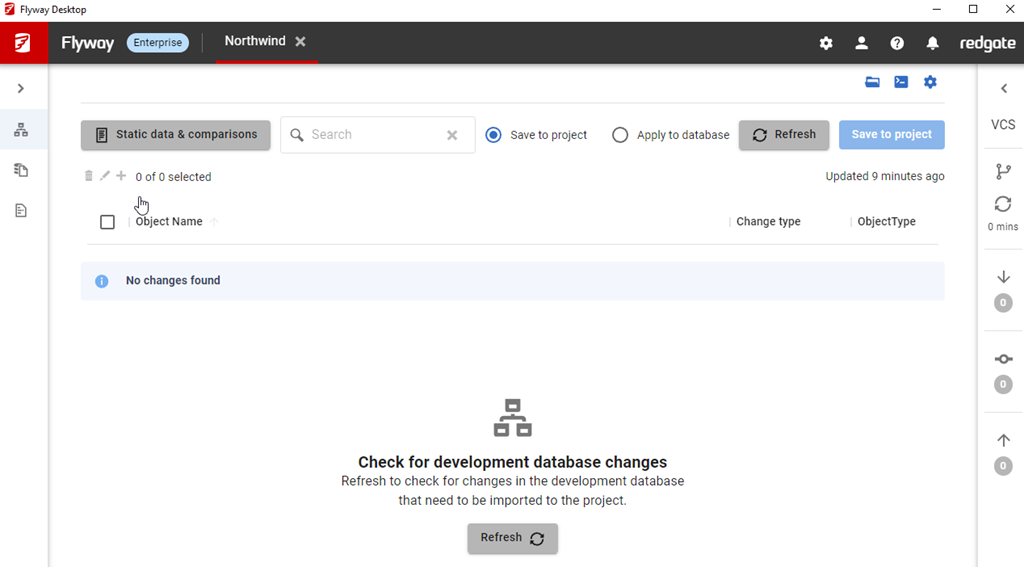Open the user account icon
The image size is (1024, 567).
[x=861, y=43]
